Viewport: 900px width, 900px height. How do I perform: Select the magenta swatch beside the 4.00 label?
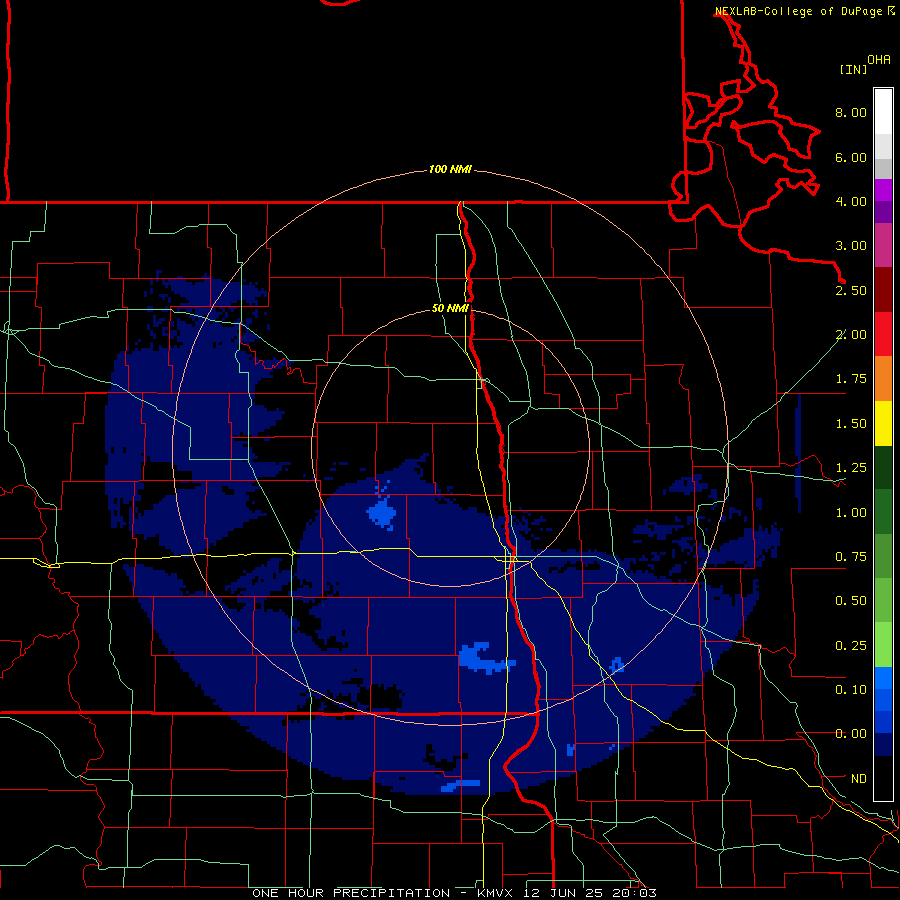(x=883, y=190)
